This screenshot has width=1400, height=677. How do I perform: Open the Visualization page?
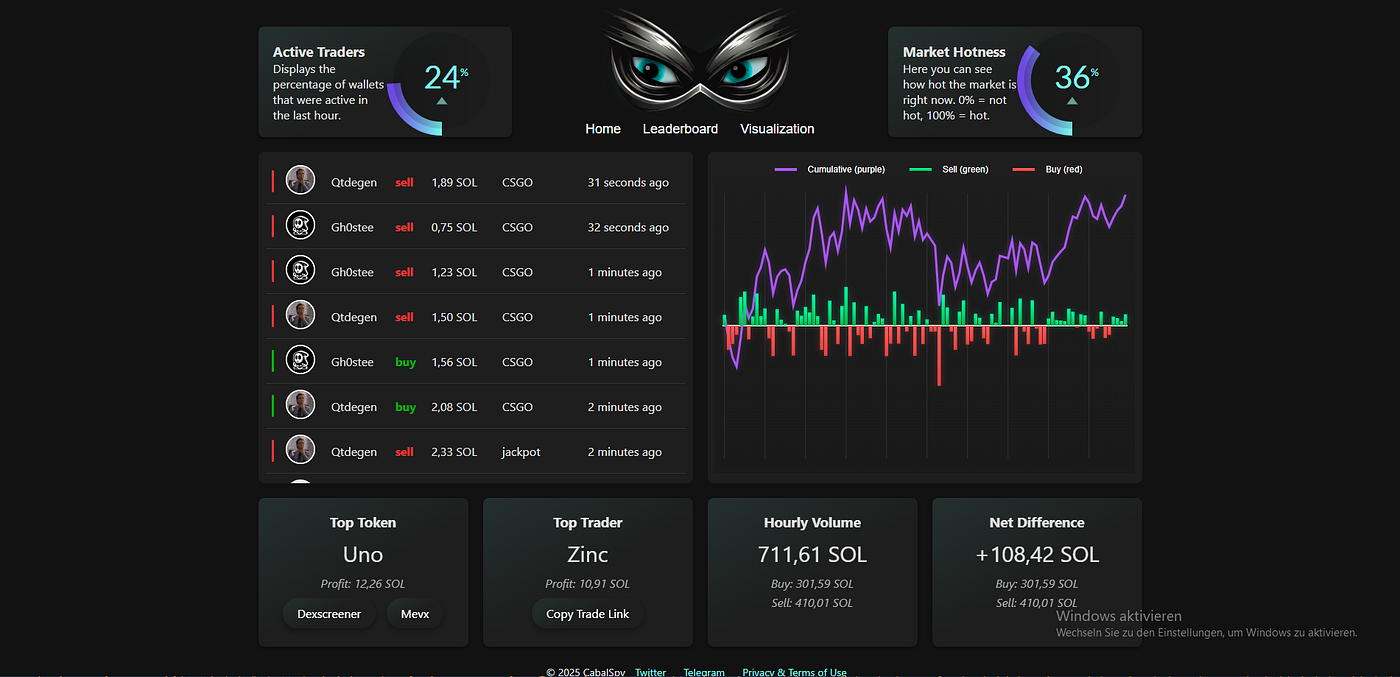(x=777, y=129)
